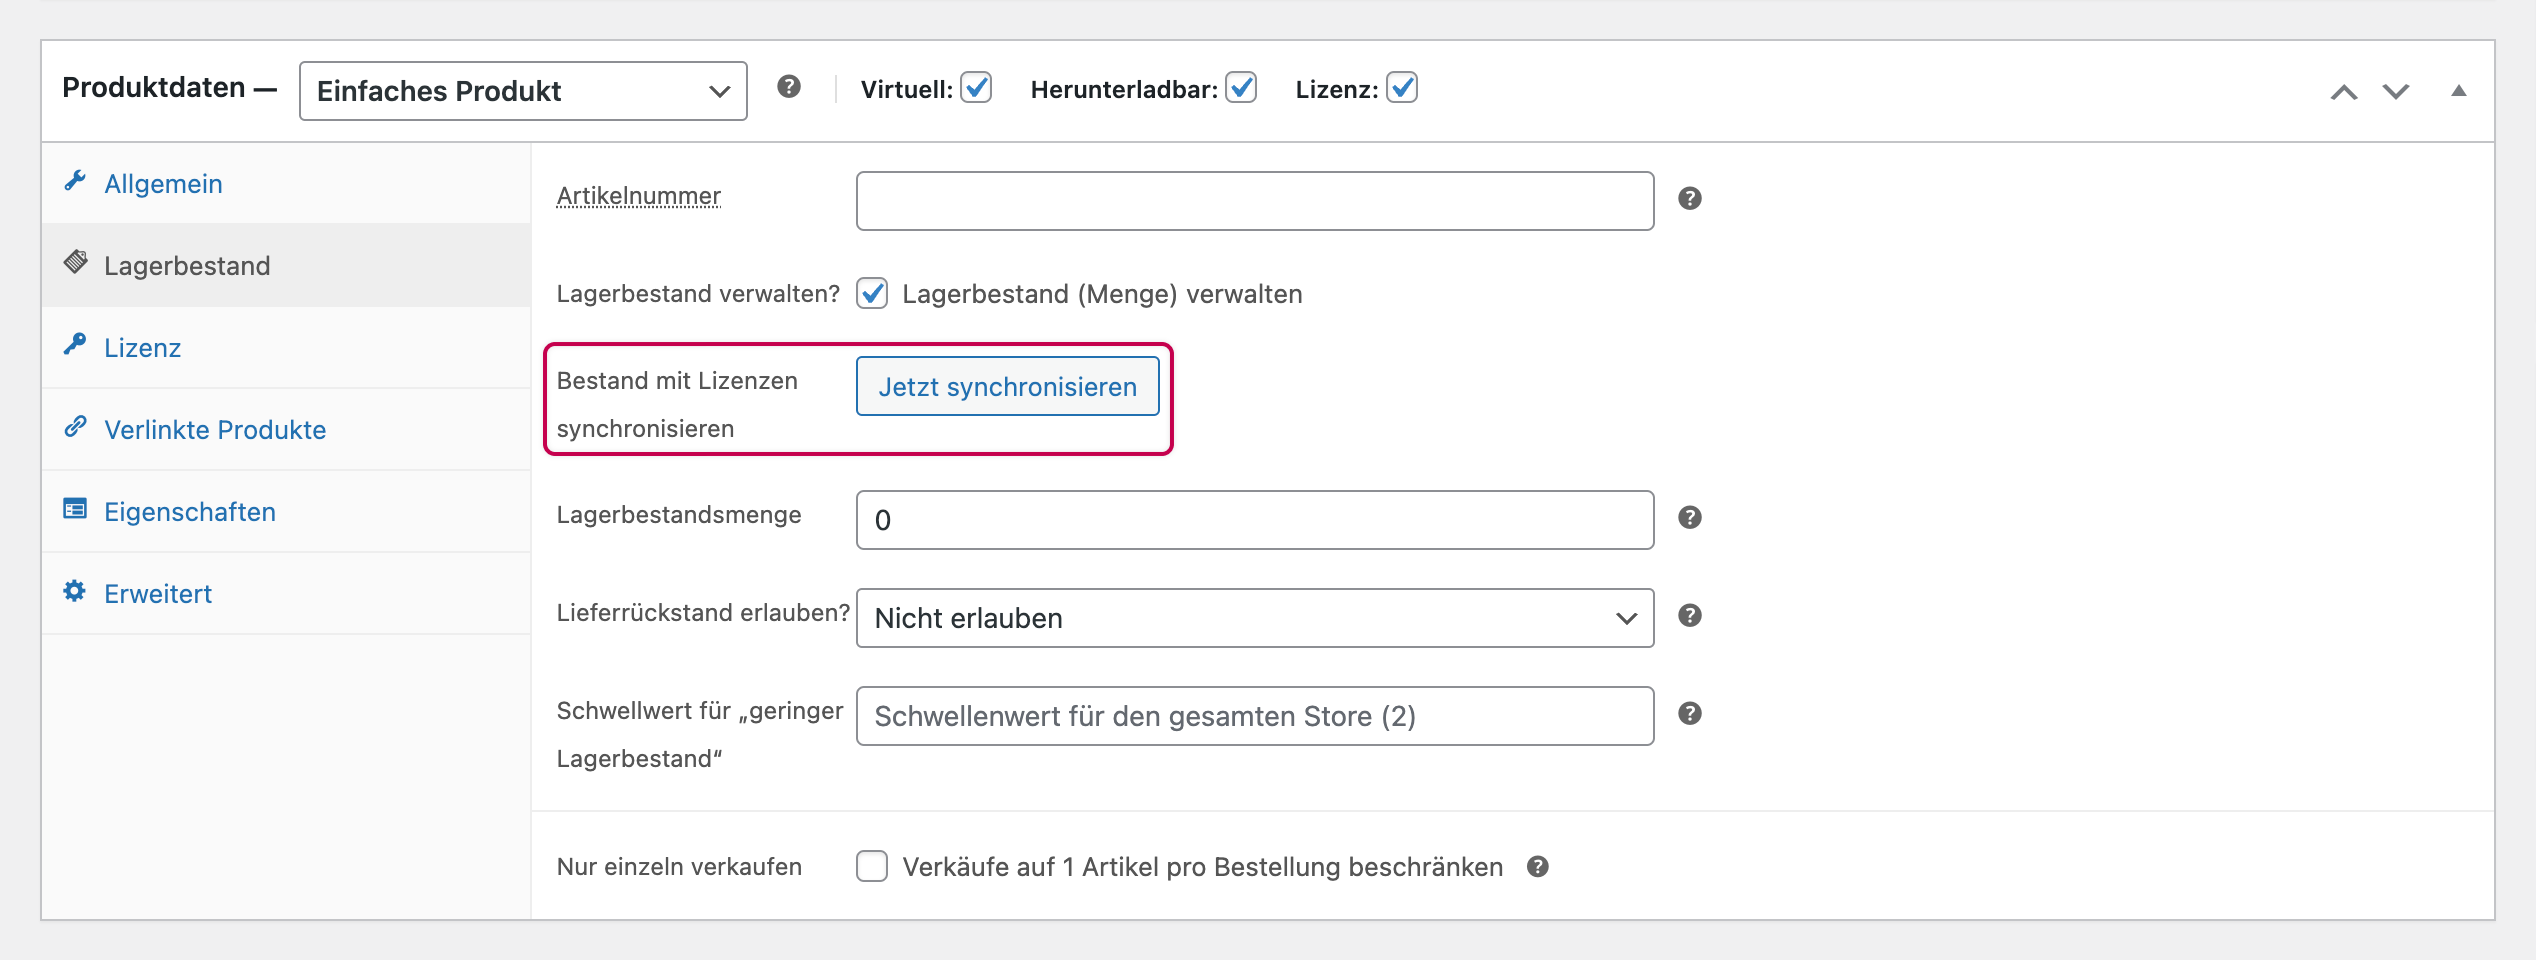The width and height of the screenshot is (2536, 960).
Task: Toggle the Lizenz checkbox in header
Action: click(1402, 88)
